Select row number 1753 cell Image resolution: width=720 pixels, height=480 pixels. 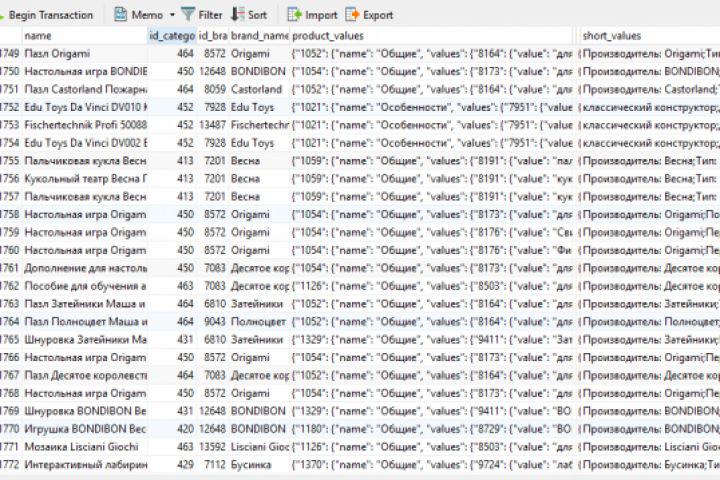(10, 125)
